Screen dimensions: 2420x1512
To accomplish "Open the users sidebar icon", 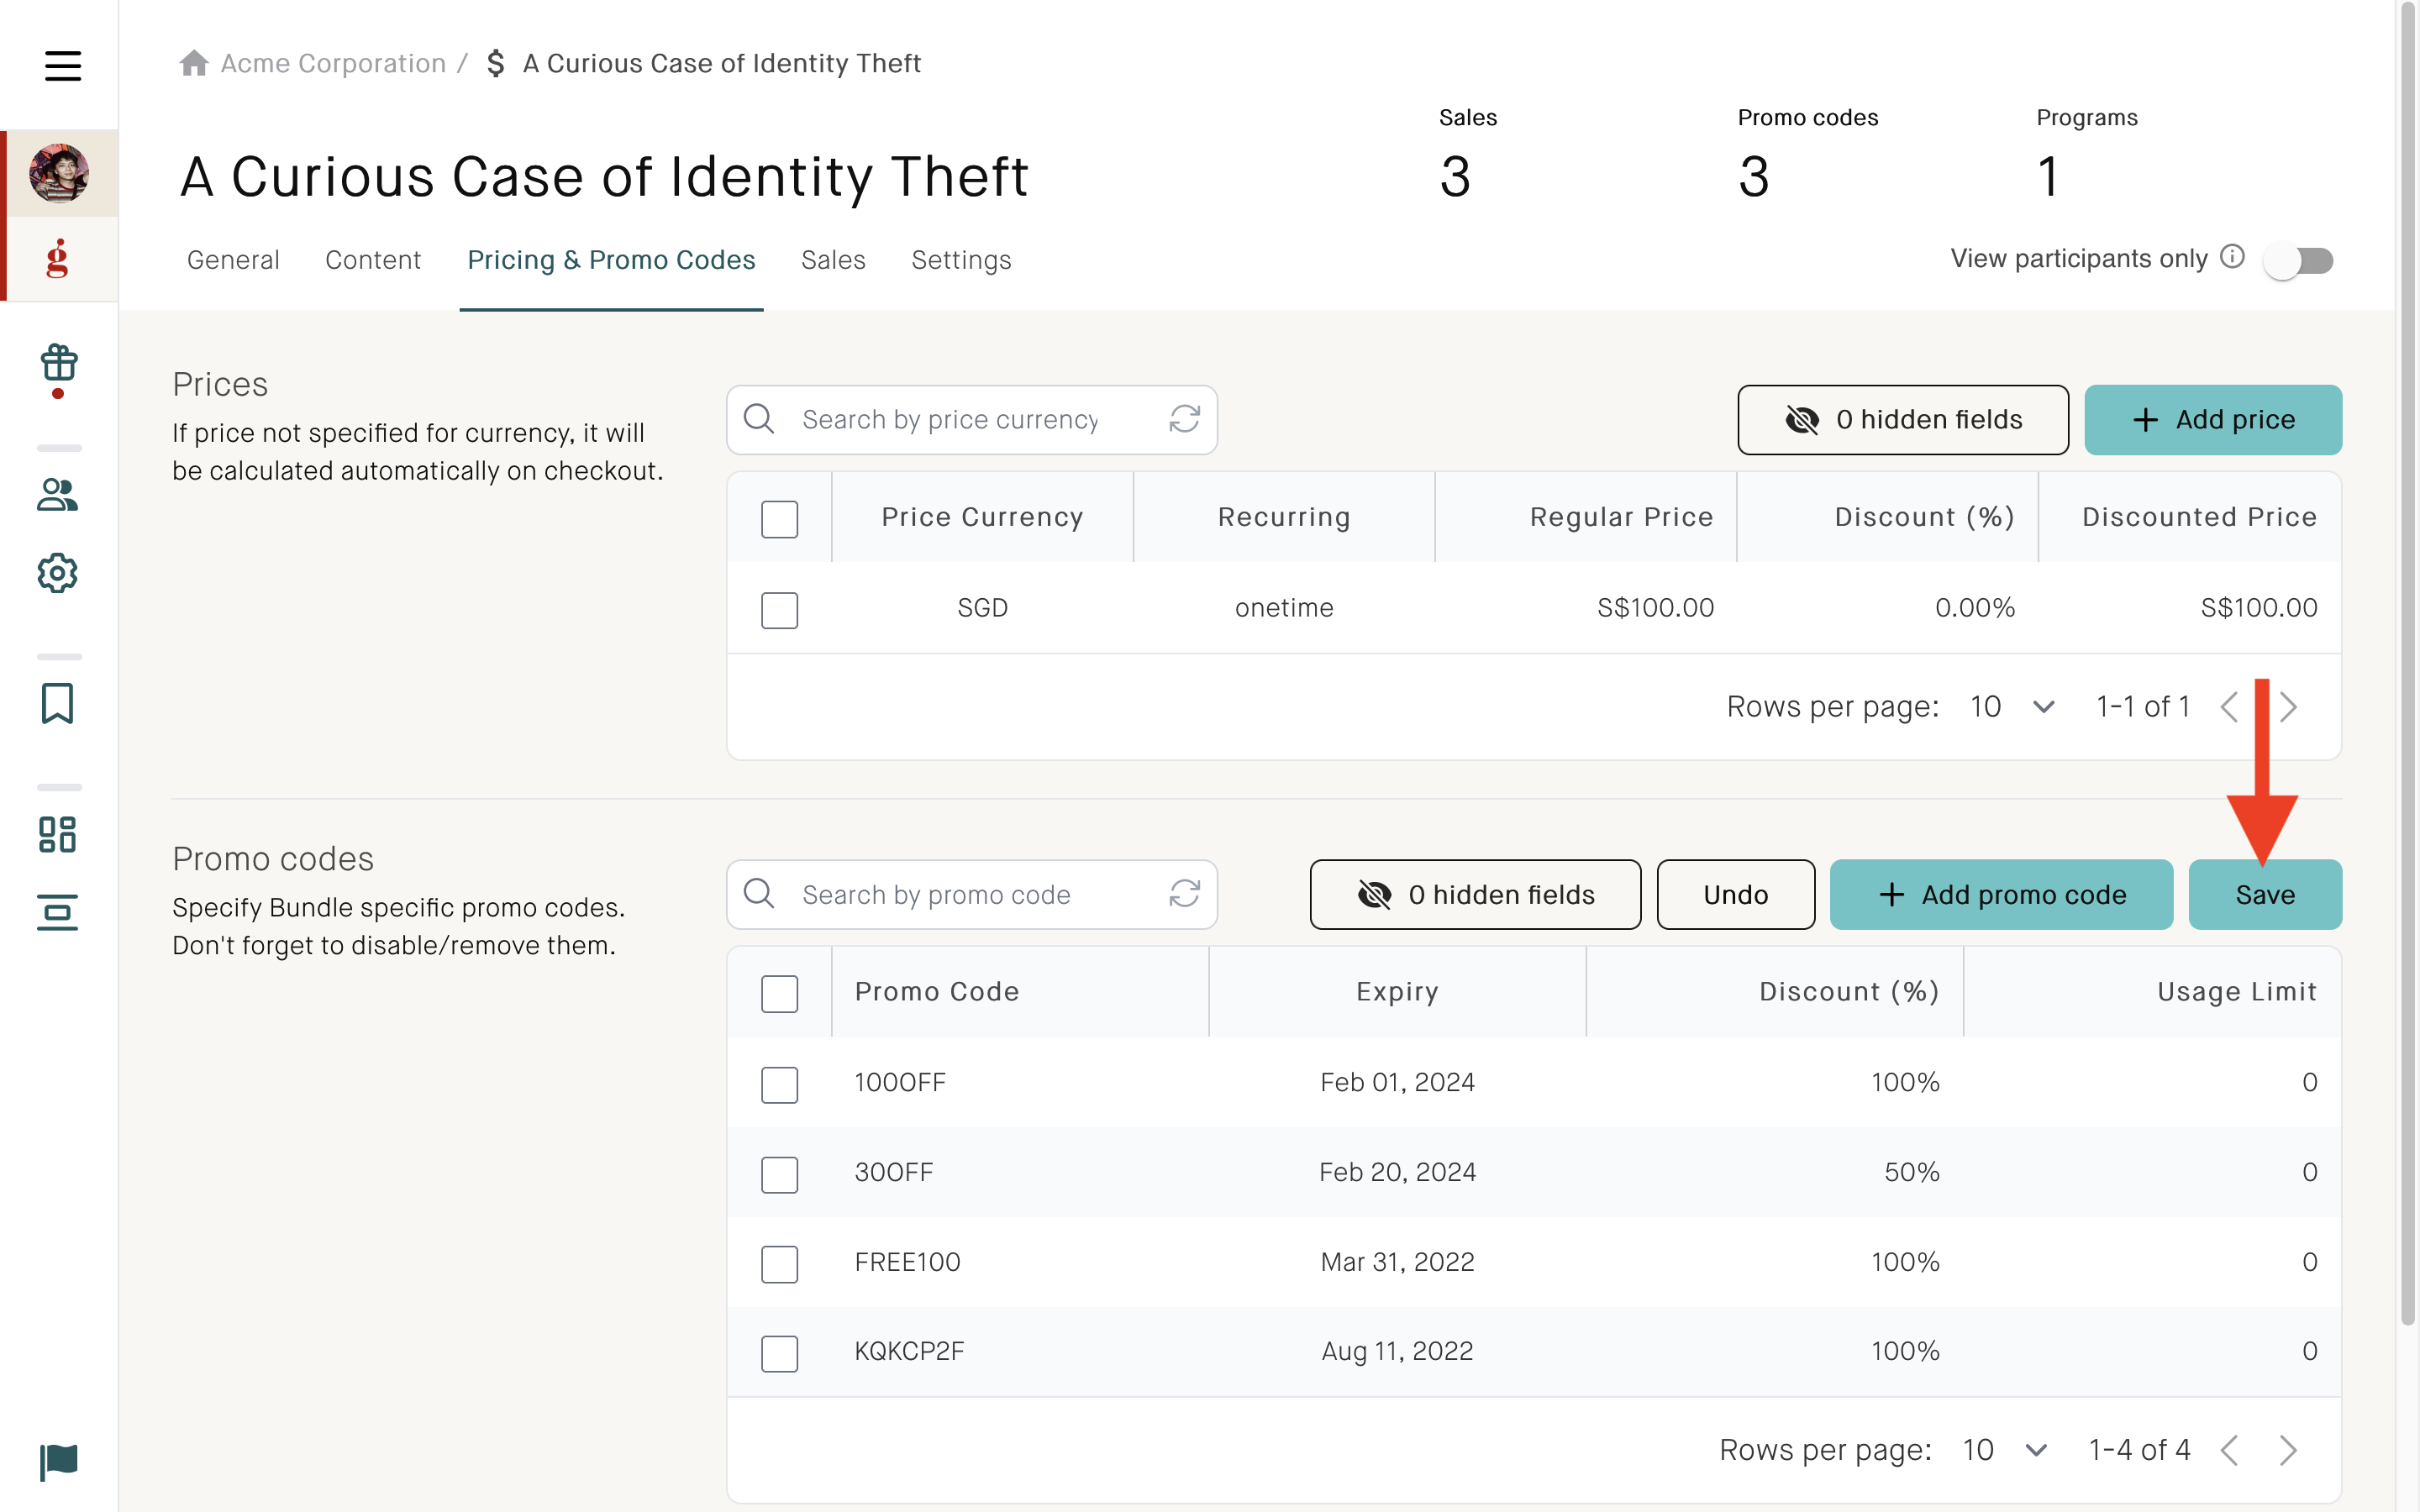I will coord(58,494).
